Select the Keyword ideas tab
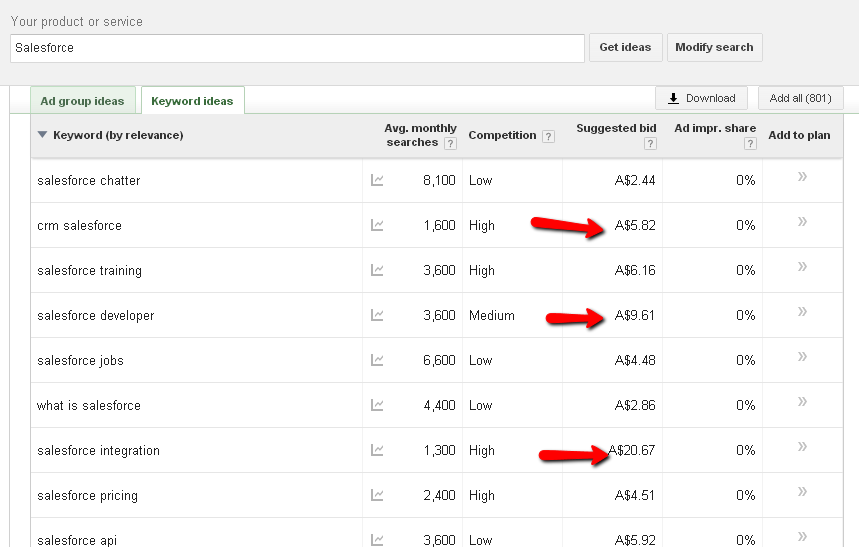 pos(192,101)
